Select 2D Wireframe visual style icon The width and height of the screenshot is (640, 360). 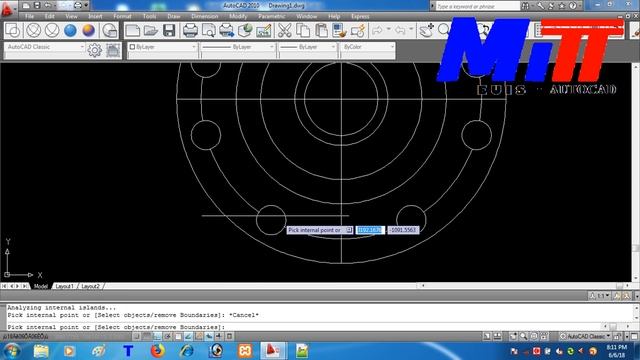(x=13, y=31)
